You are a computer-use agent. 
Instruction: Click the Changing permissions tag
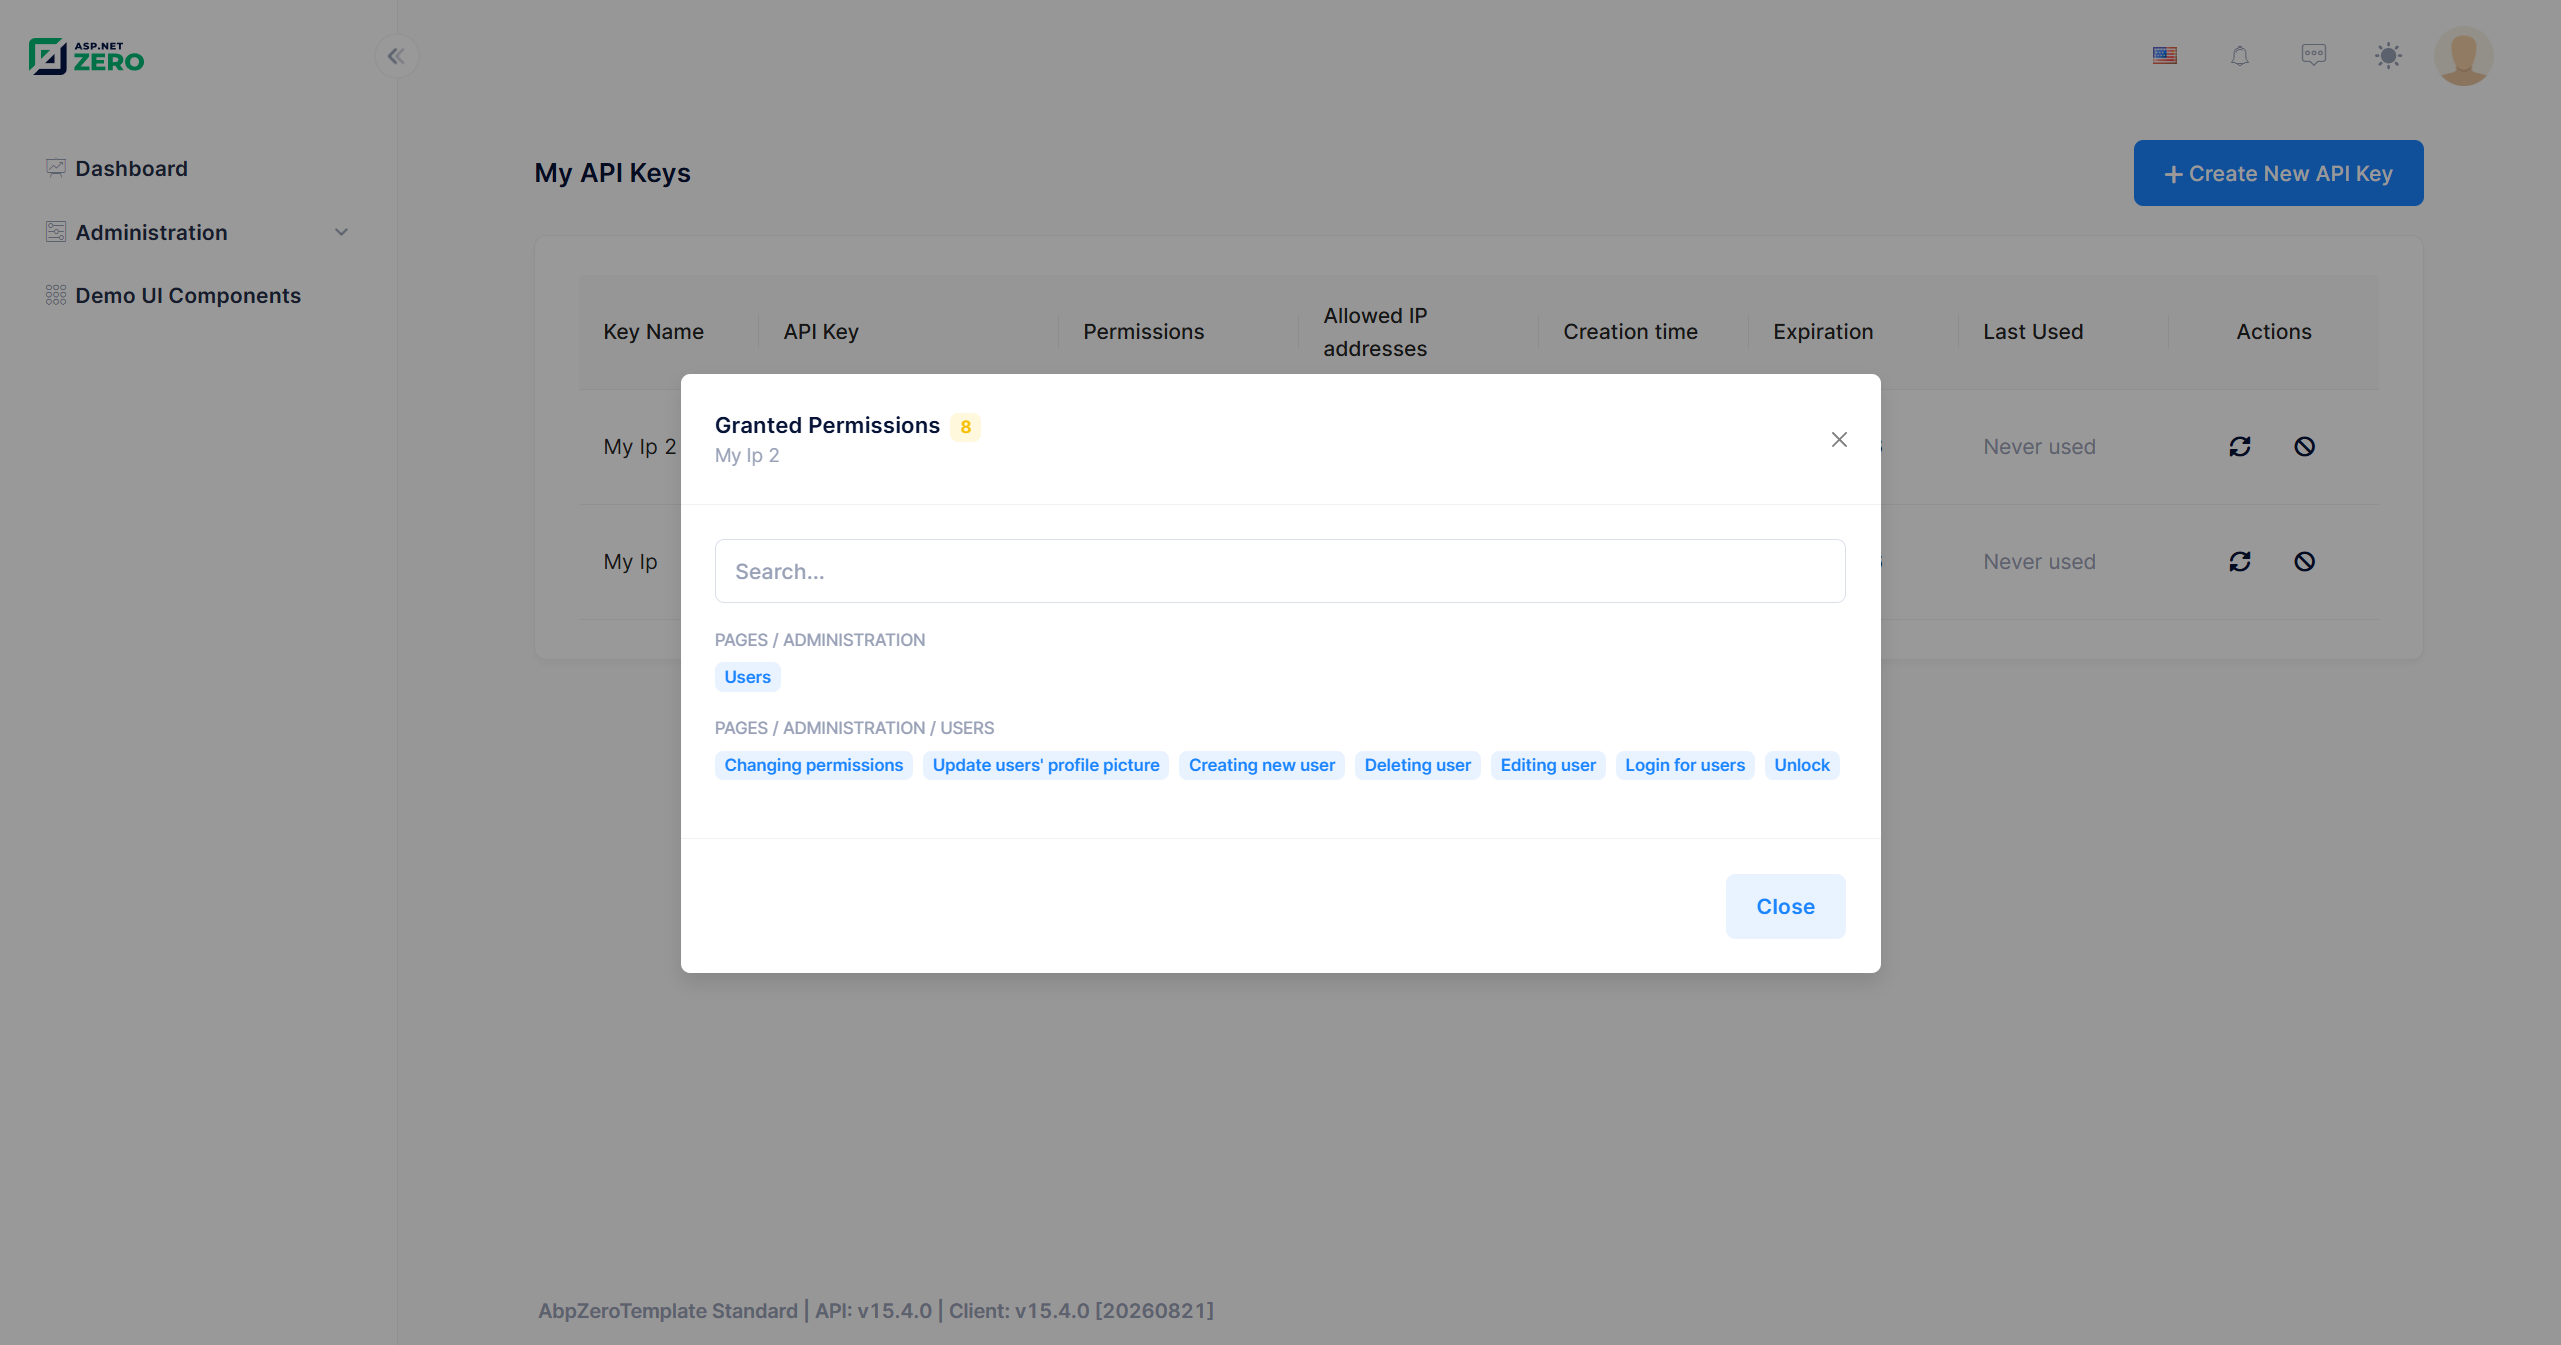click(813, 765)
